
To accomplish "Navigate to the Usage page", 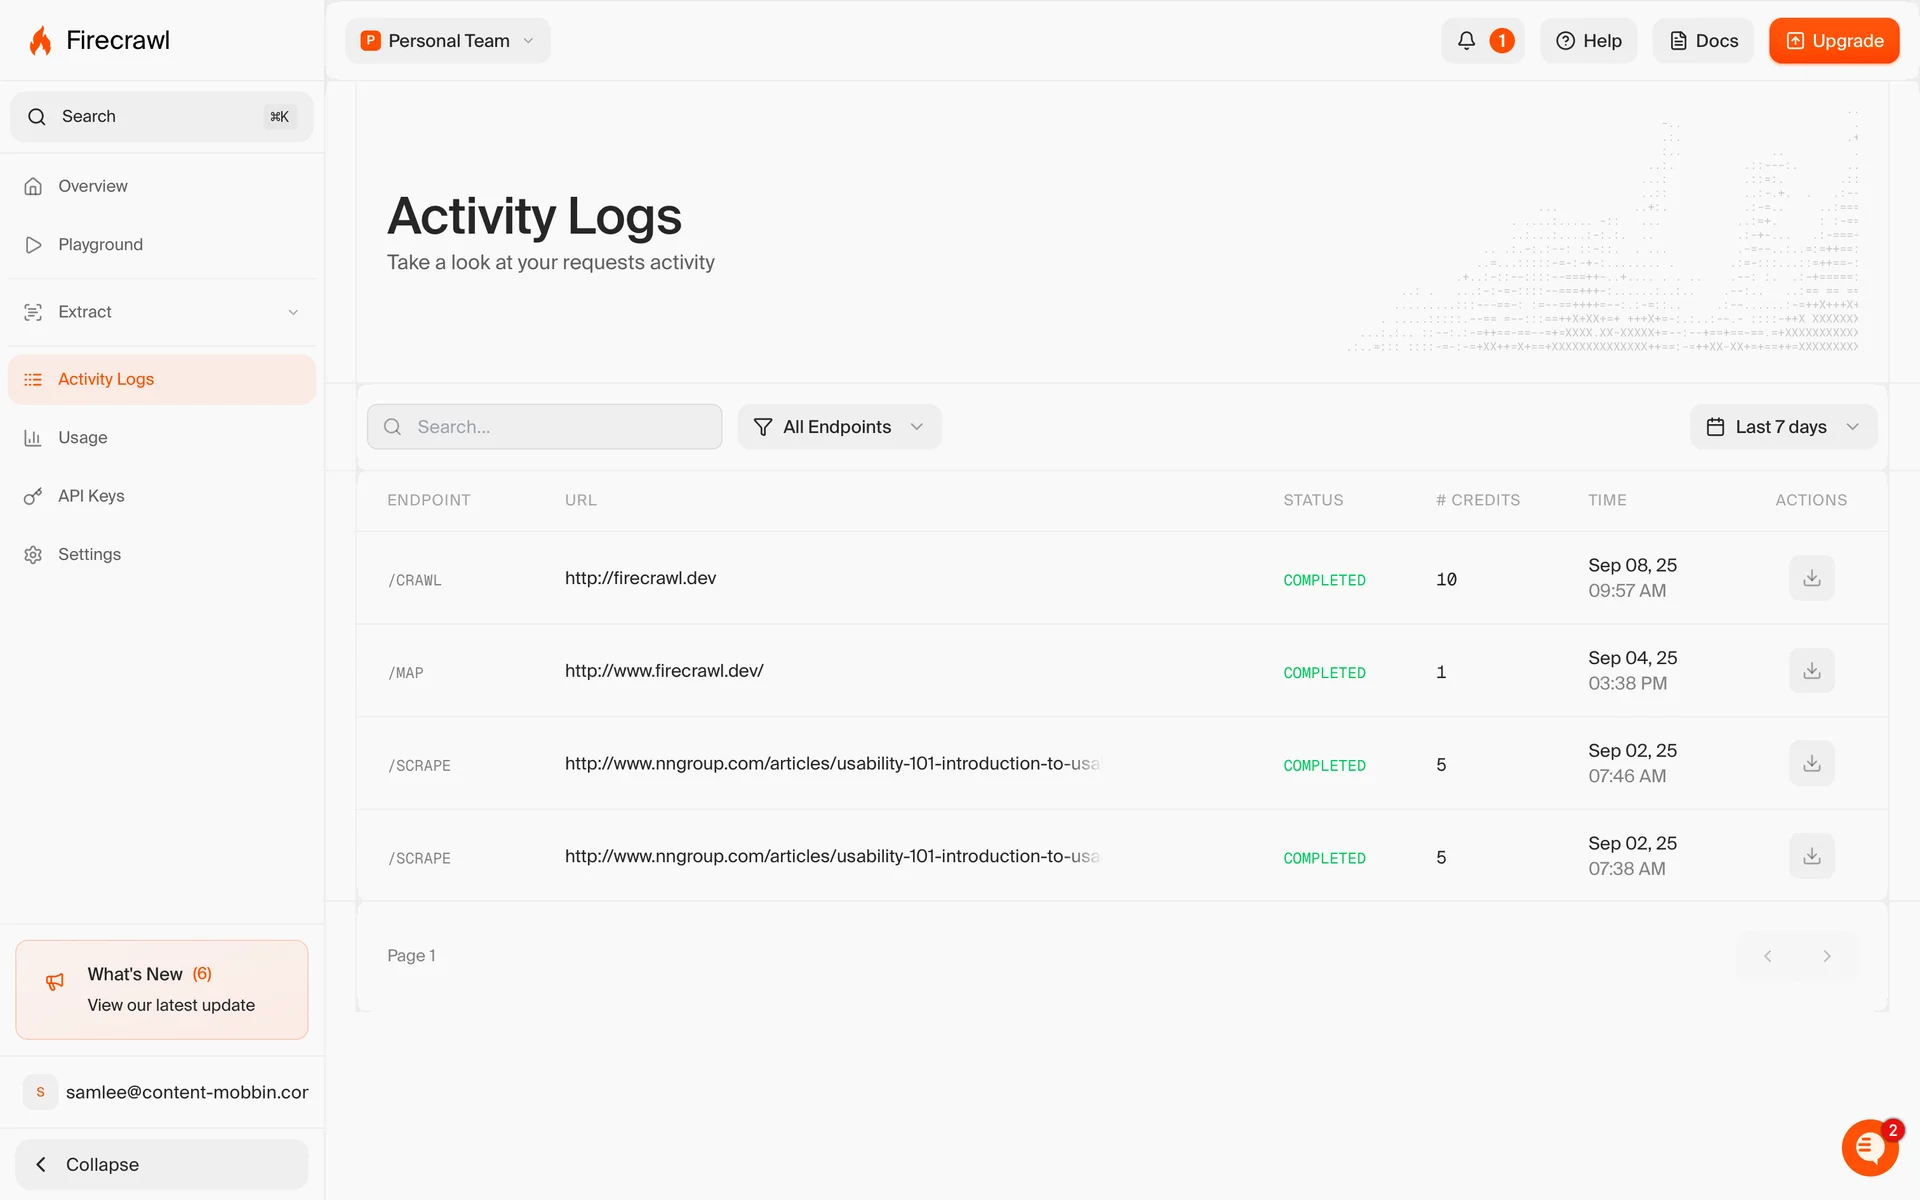I will 82,438.
